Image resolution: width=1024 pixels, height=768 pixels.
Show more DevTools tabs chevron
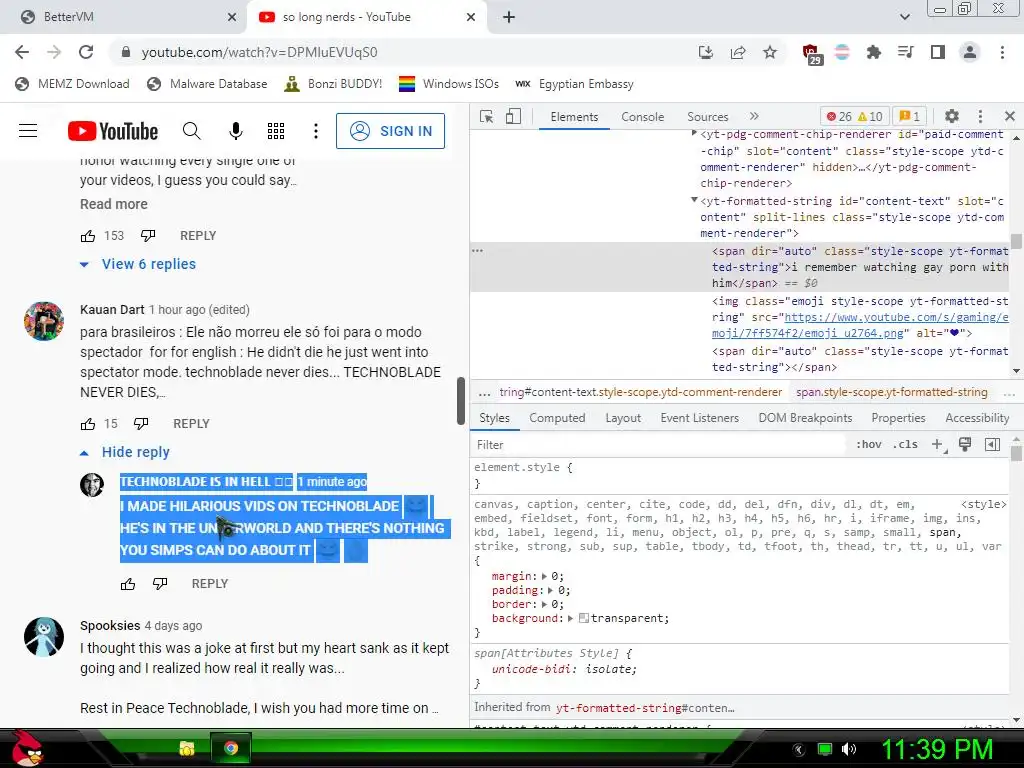tap(754, 116)
